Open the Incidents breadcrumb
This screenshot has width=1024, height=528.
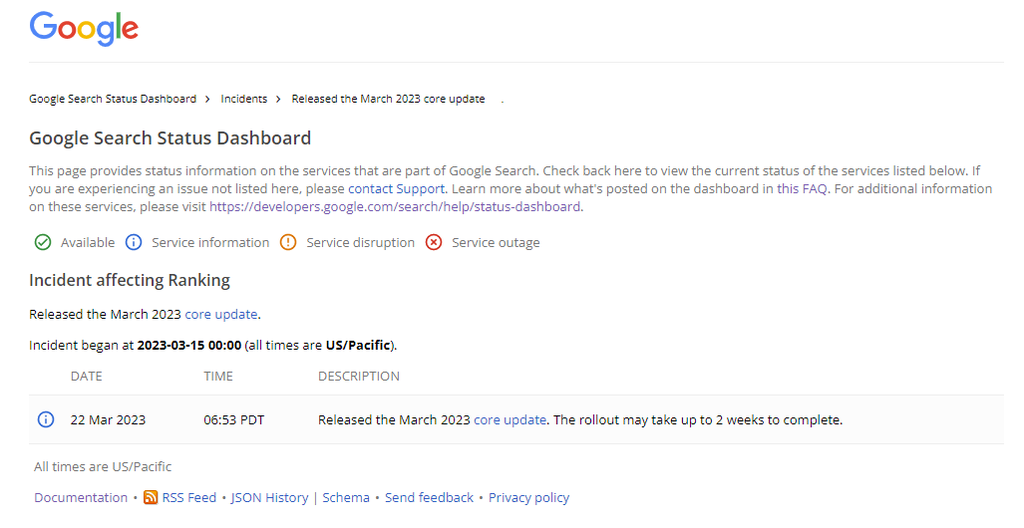tap(244, 99)
